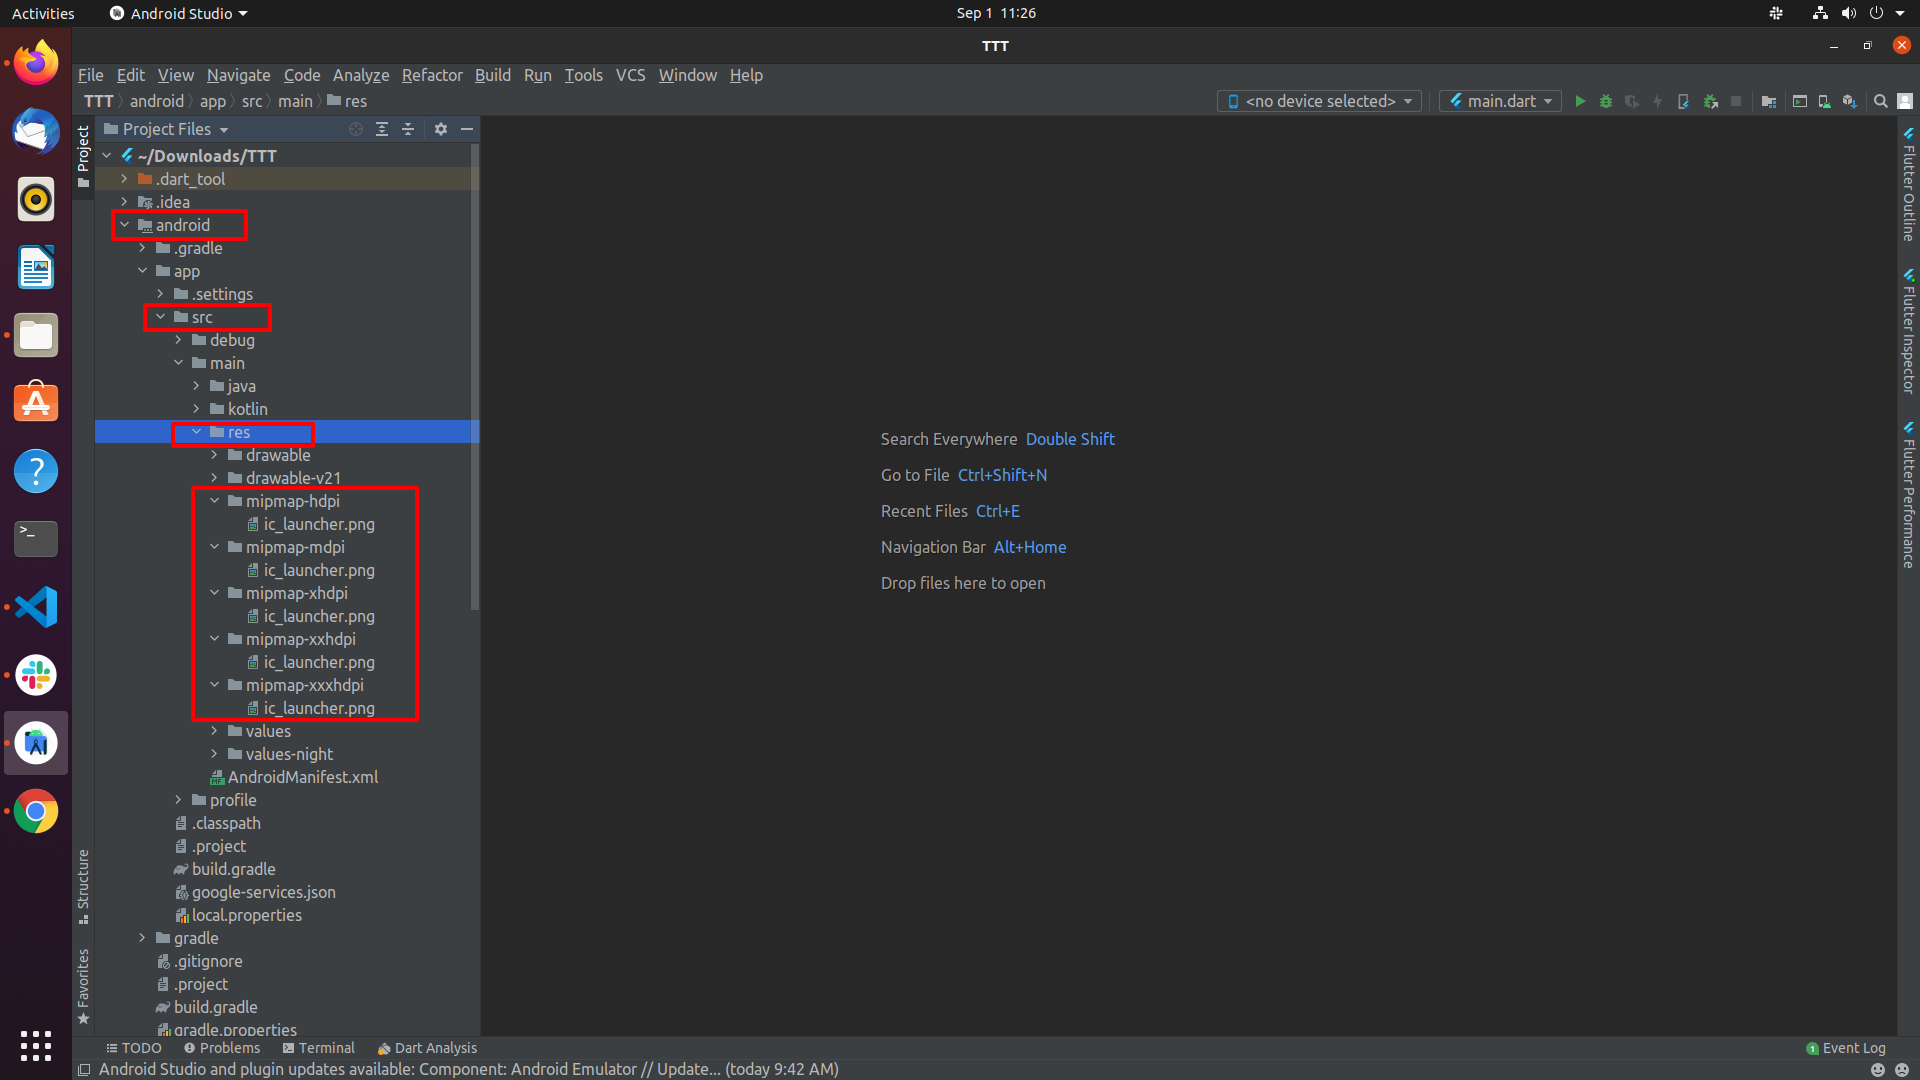Run main.dart with the green play button
The width and height of the screenshot is (1920, 1080).
(1580, 101)
